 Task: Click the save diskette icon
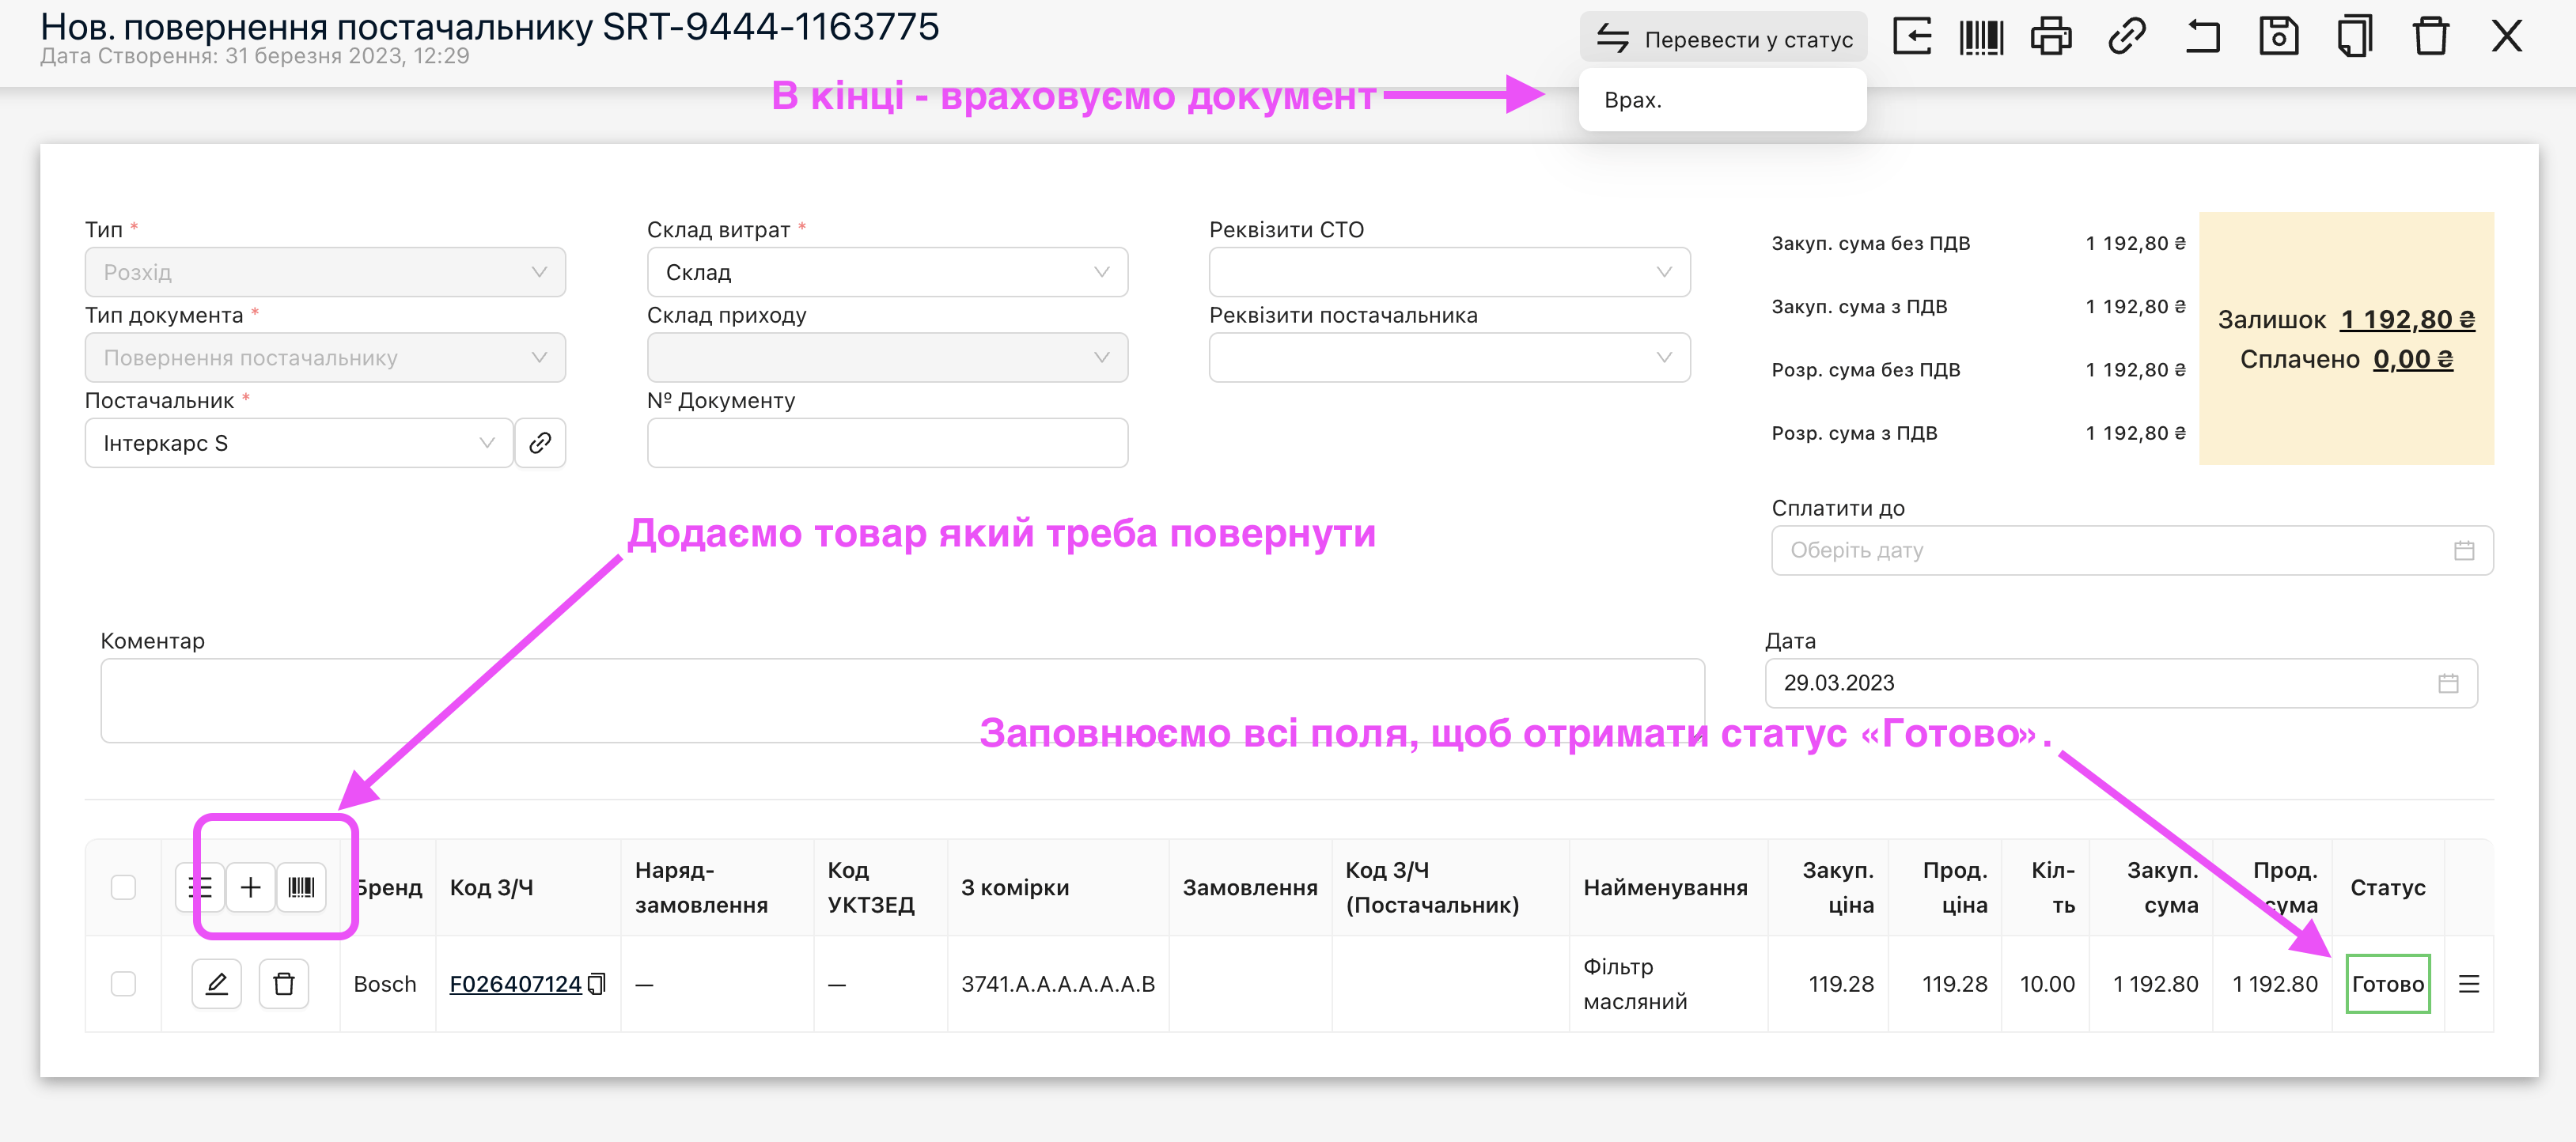(x=2278, y=38)
